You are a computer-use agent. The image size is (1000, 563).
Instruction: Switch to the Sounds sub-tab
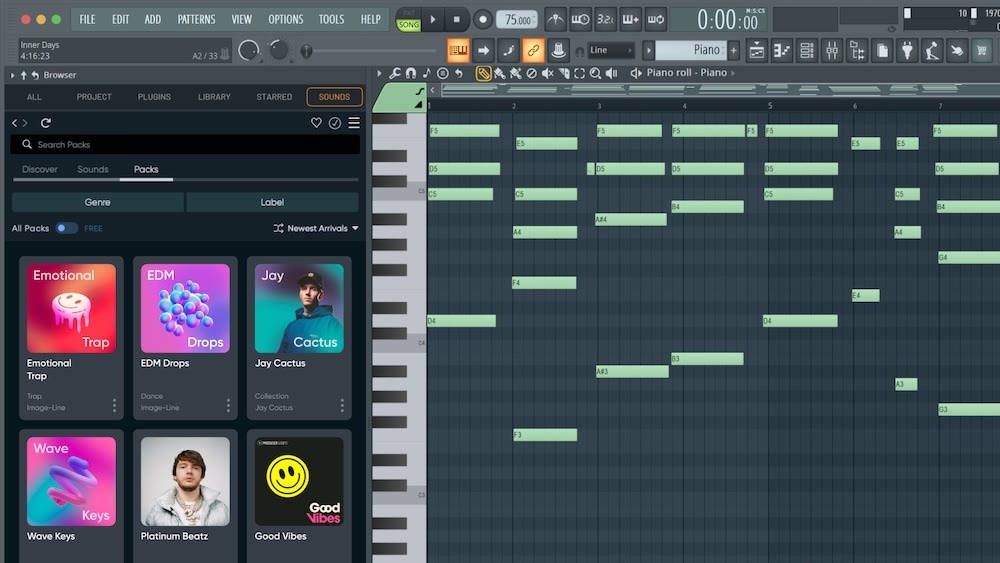[x=92, y=170]
